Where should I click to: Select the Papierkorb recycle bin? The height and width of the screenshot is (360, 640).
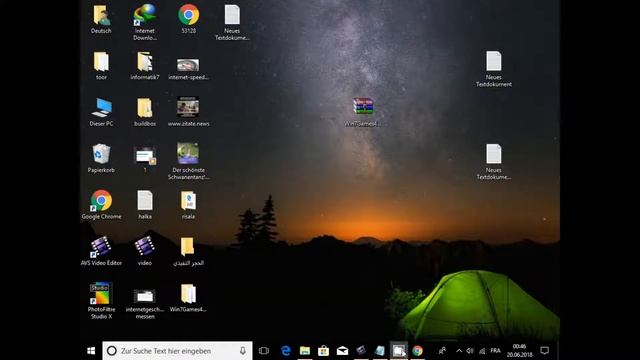tap(101, 154)
